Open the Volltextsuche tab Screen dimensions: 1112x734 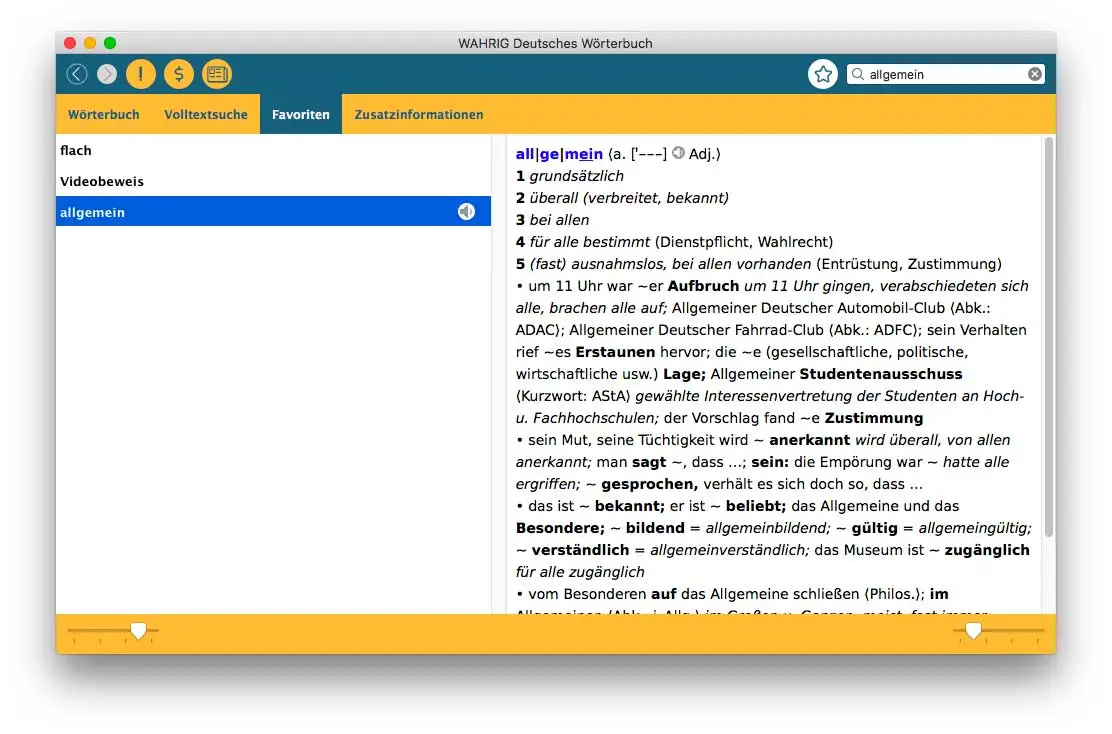pos(206,114)
